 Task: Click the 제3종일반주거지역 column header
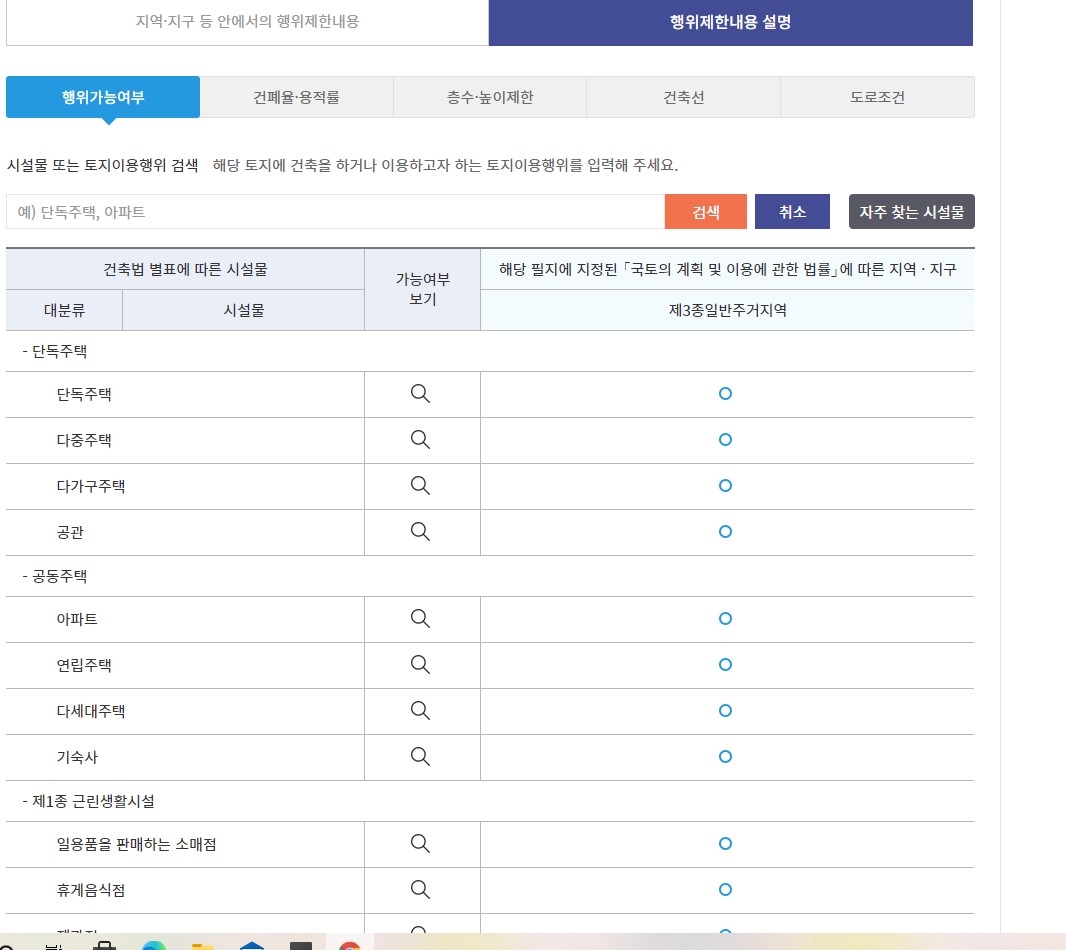pos(727,311)
